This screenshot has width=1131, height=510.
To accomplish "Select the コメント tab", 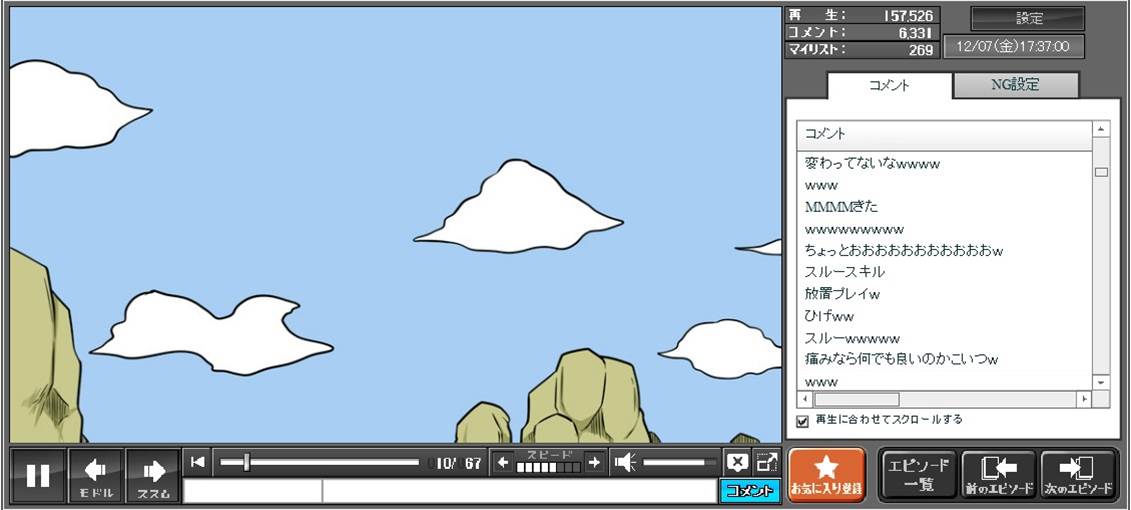I will coord(889,85).
